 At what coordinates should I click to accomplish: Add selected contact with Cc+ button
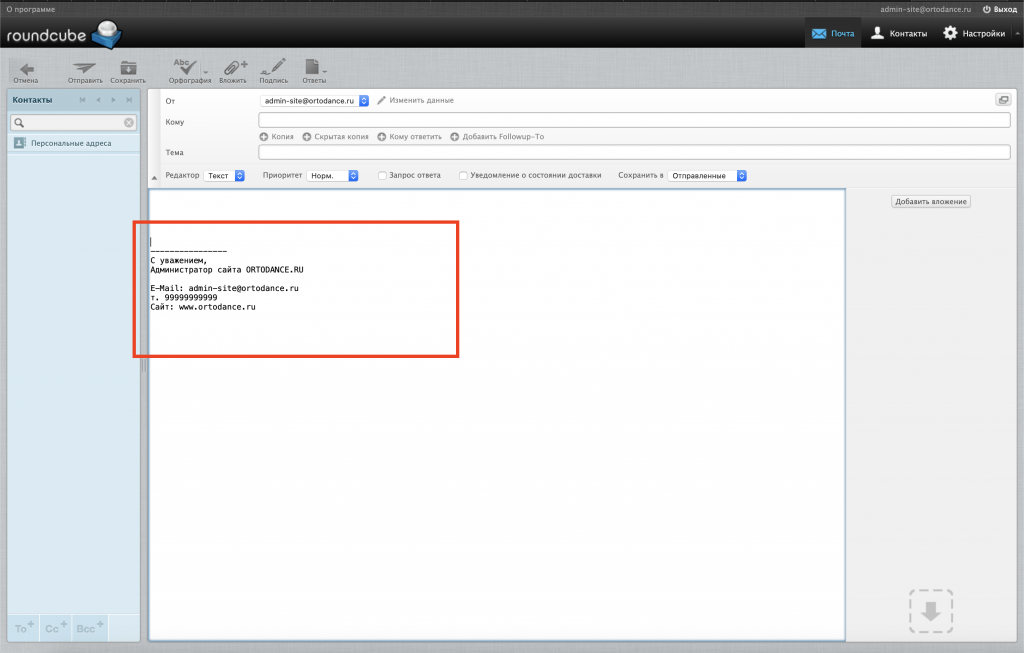(56, 628)
